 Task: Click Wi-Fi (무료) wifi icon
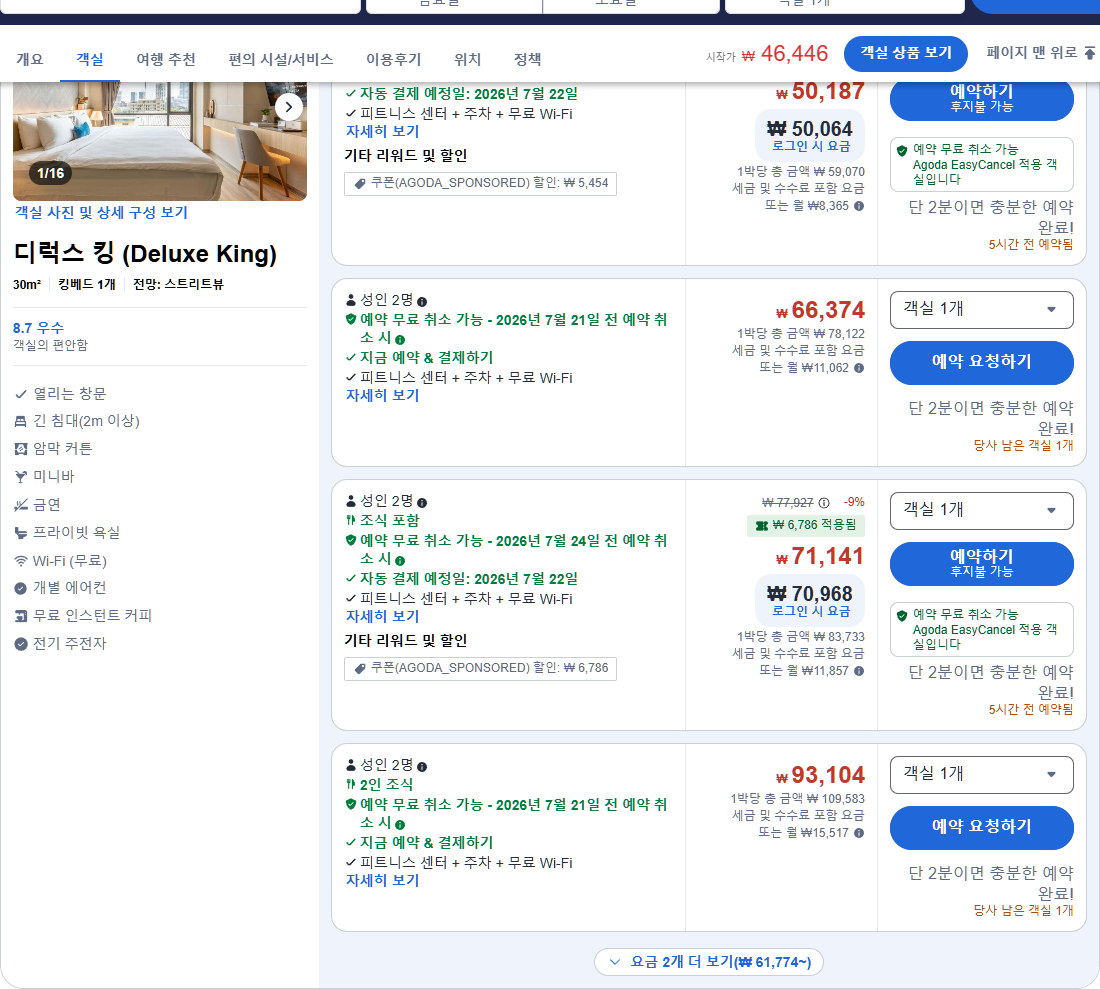click(x=21, y=561)
